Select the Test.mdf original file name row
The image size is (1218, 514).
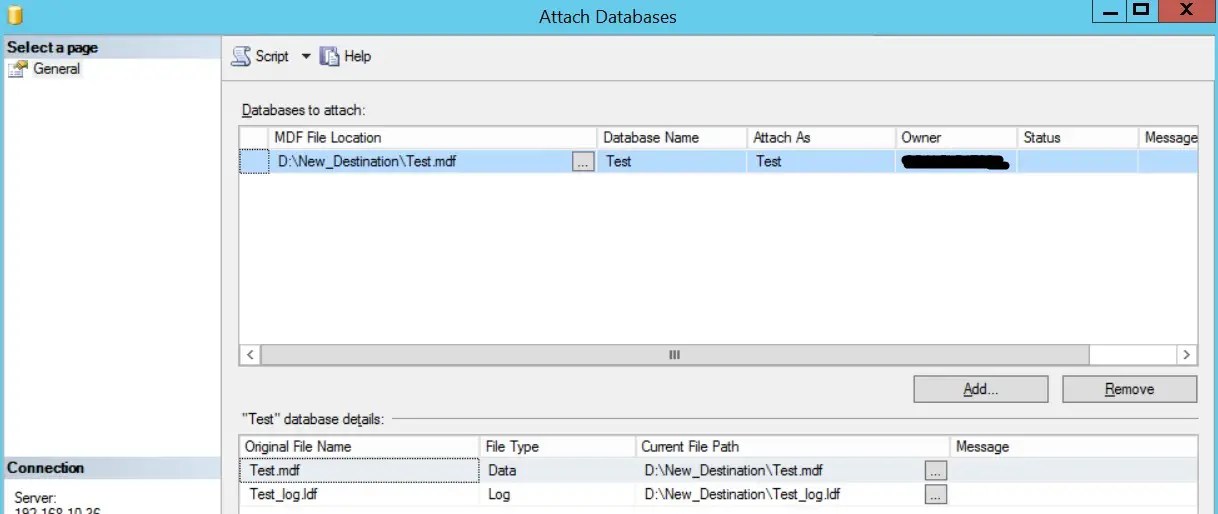coord(359,470)
